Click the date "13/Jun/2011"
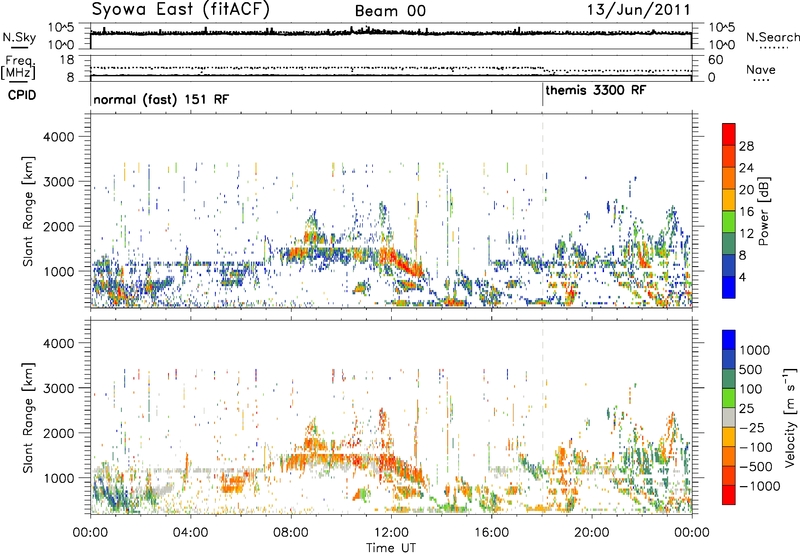The image size is (800, 554). 638,10
